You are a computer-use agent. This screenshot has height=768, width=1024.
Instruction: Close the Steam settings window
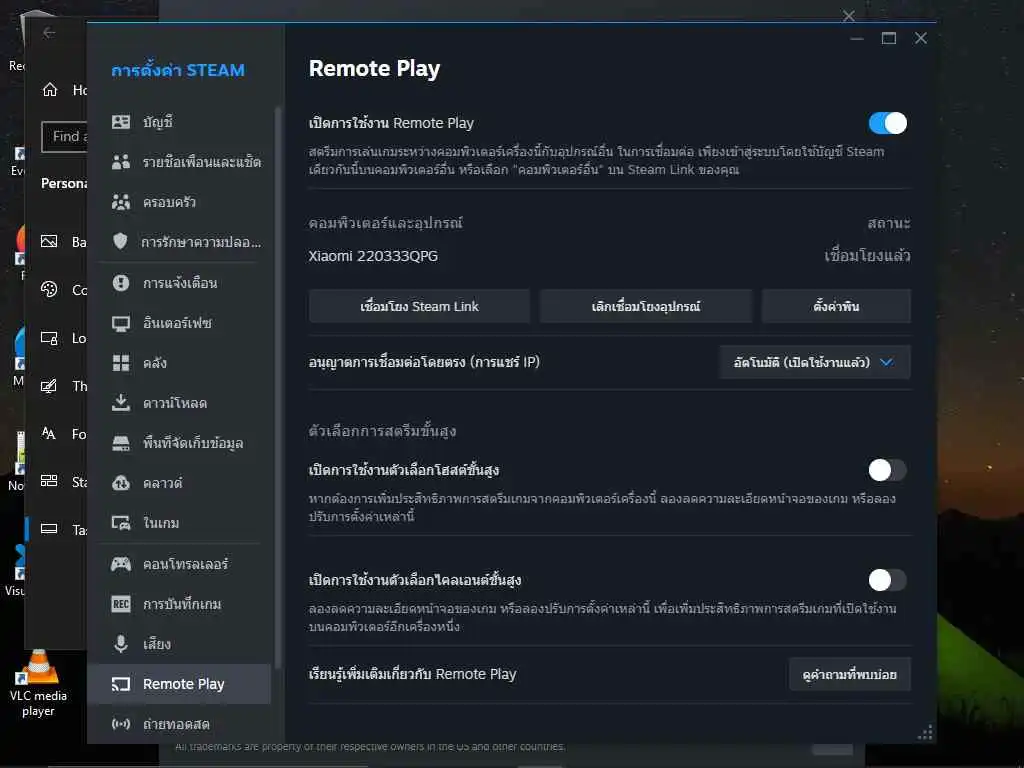point(921,39)
